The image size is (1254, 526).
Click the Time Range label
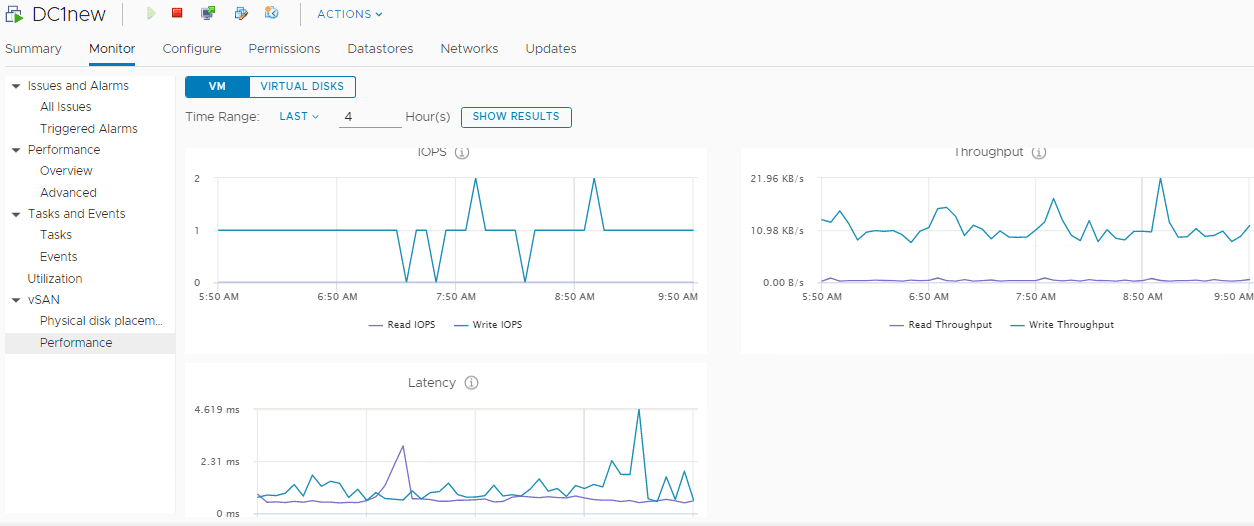tap(222, 117)
